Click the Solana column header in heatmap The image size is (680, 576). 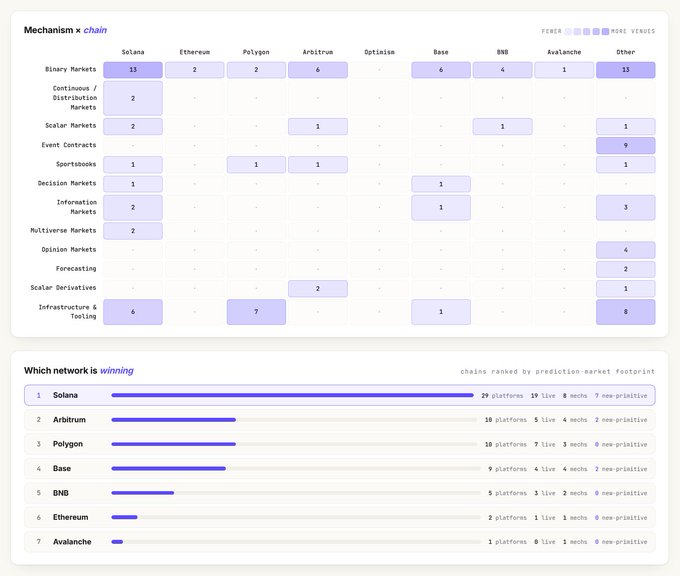[133, 52]
